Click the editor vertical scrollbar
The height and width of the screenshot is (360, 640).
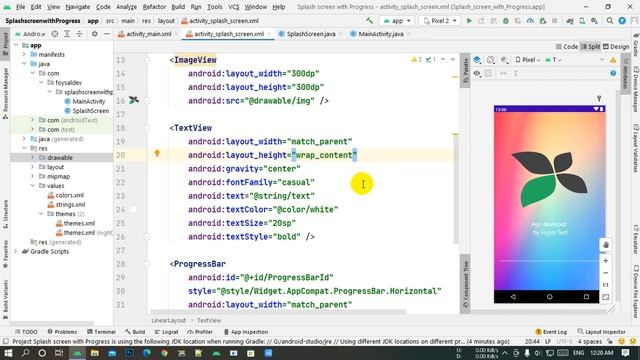[456, 188]
